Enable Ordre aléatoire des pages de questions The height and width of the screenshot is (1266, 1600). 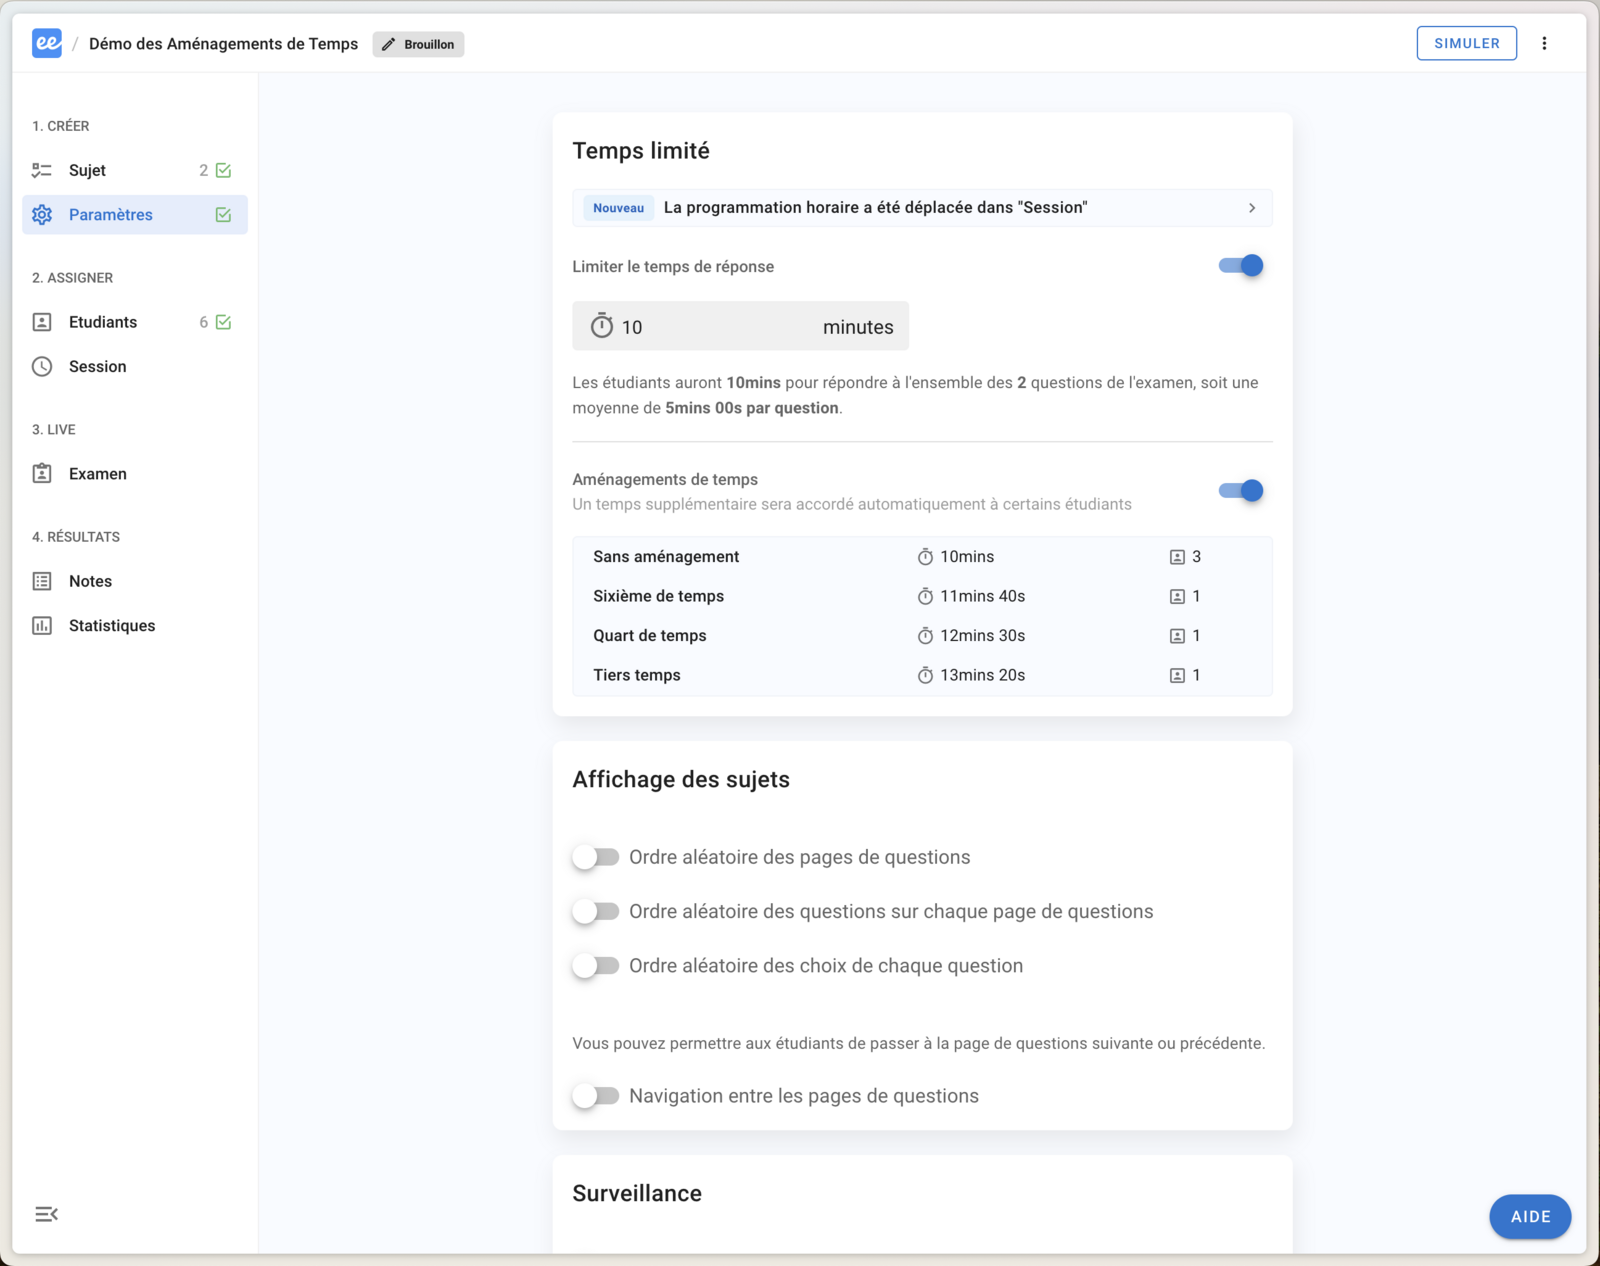(x=596, y=857)
